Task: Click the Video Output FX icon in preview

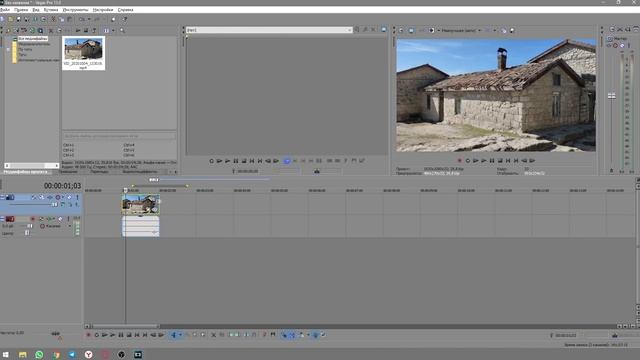Action: click(422, 30)
